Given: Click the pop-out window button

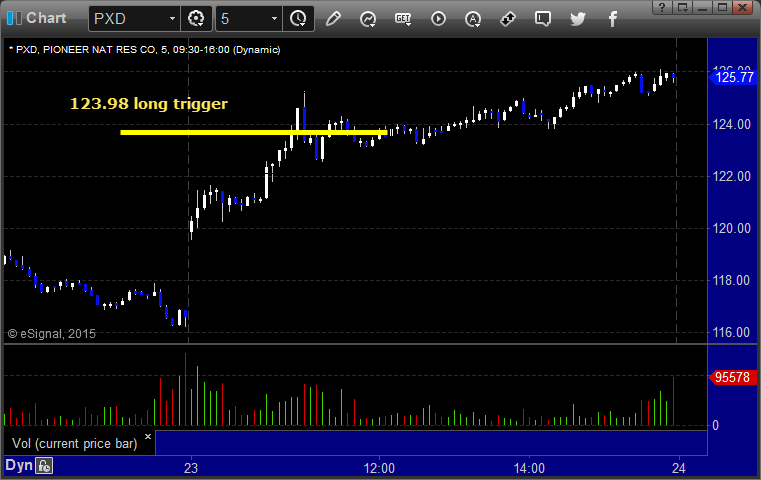Looking at the screenshot, I should pyautogui.click(x=682, y=7).
